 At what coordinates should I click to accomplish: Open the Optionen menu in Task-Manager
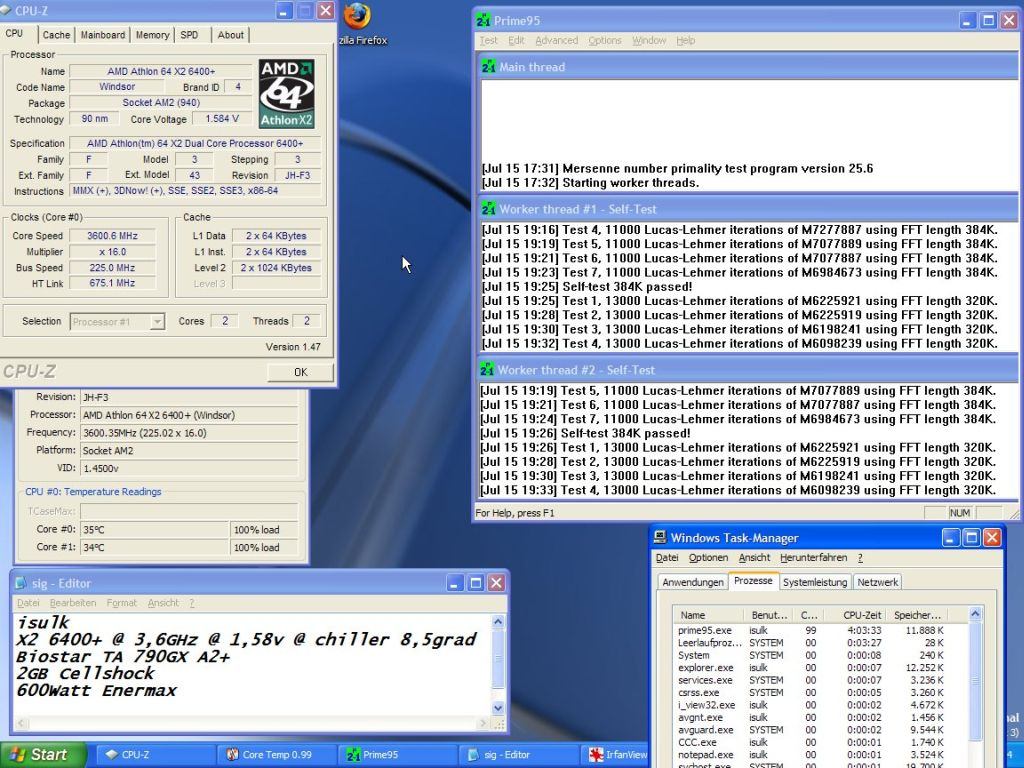point(708,558)
